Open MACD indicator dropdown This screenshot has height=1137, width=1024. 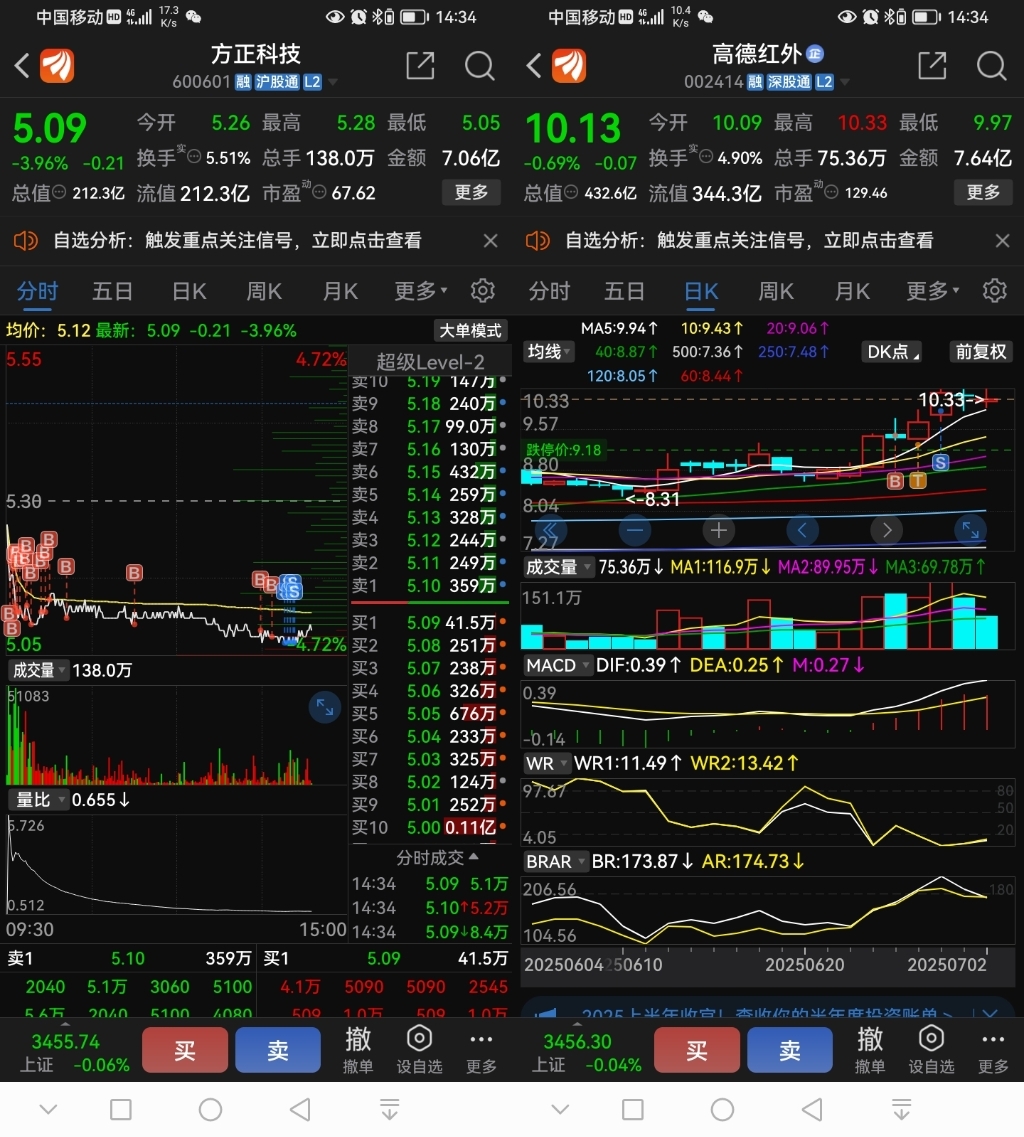pos(556,665)
